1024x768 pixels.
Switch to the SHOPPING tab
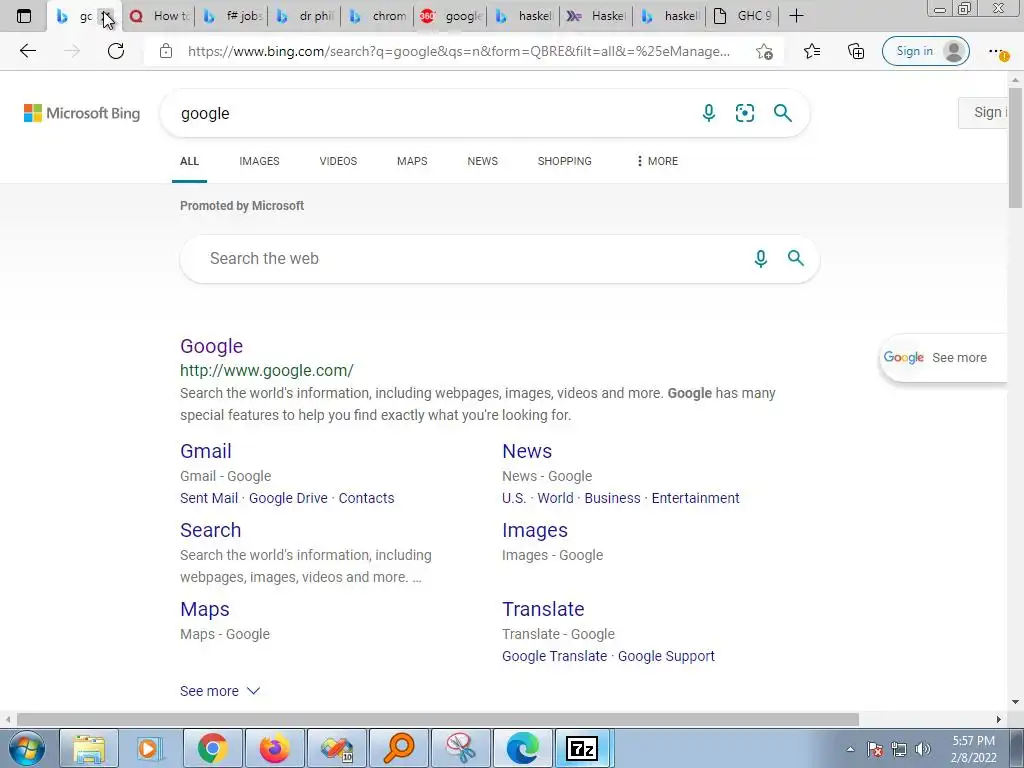[565, 161]
